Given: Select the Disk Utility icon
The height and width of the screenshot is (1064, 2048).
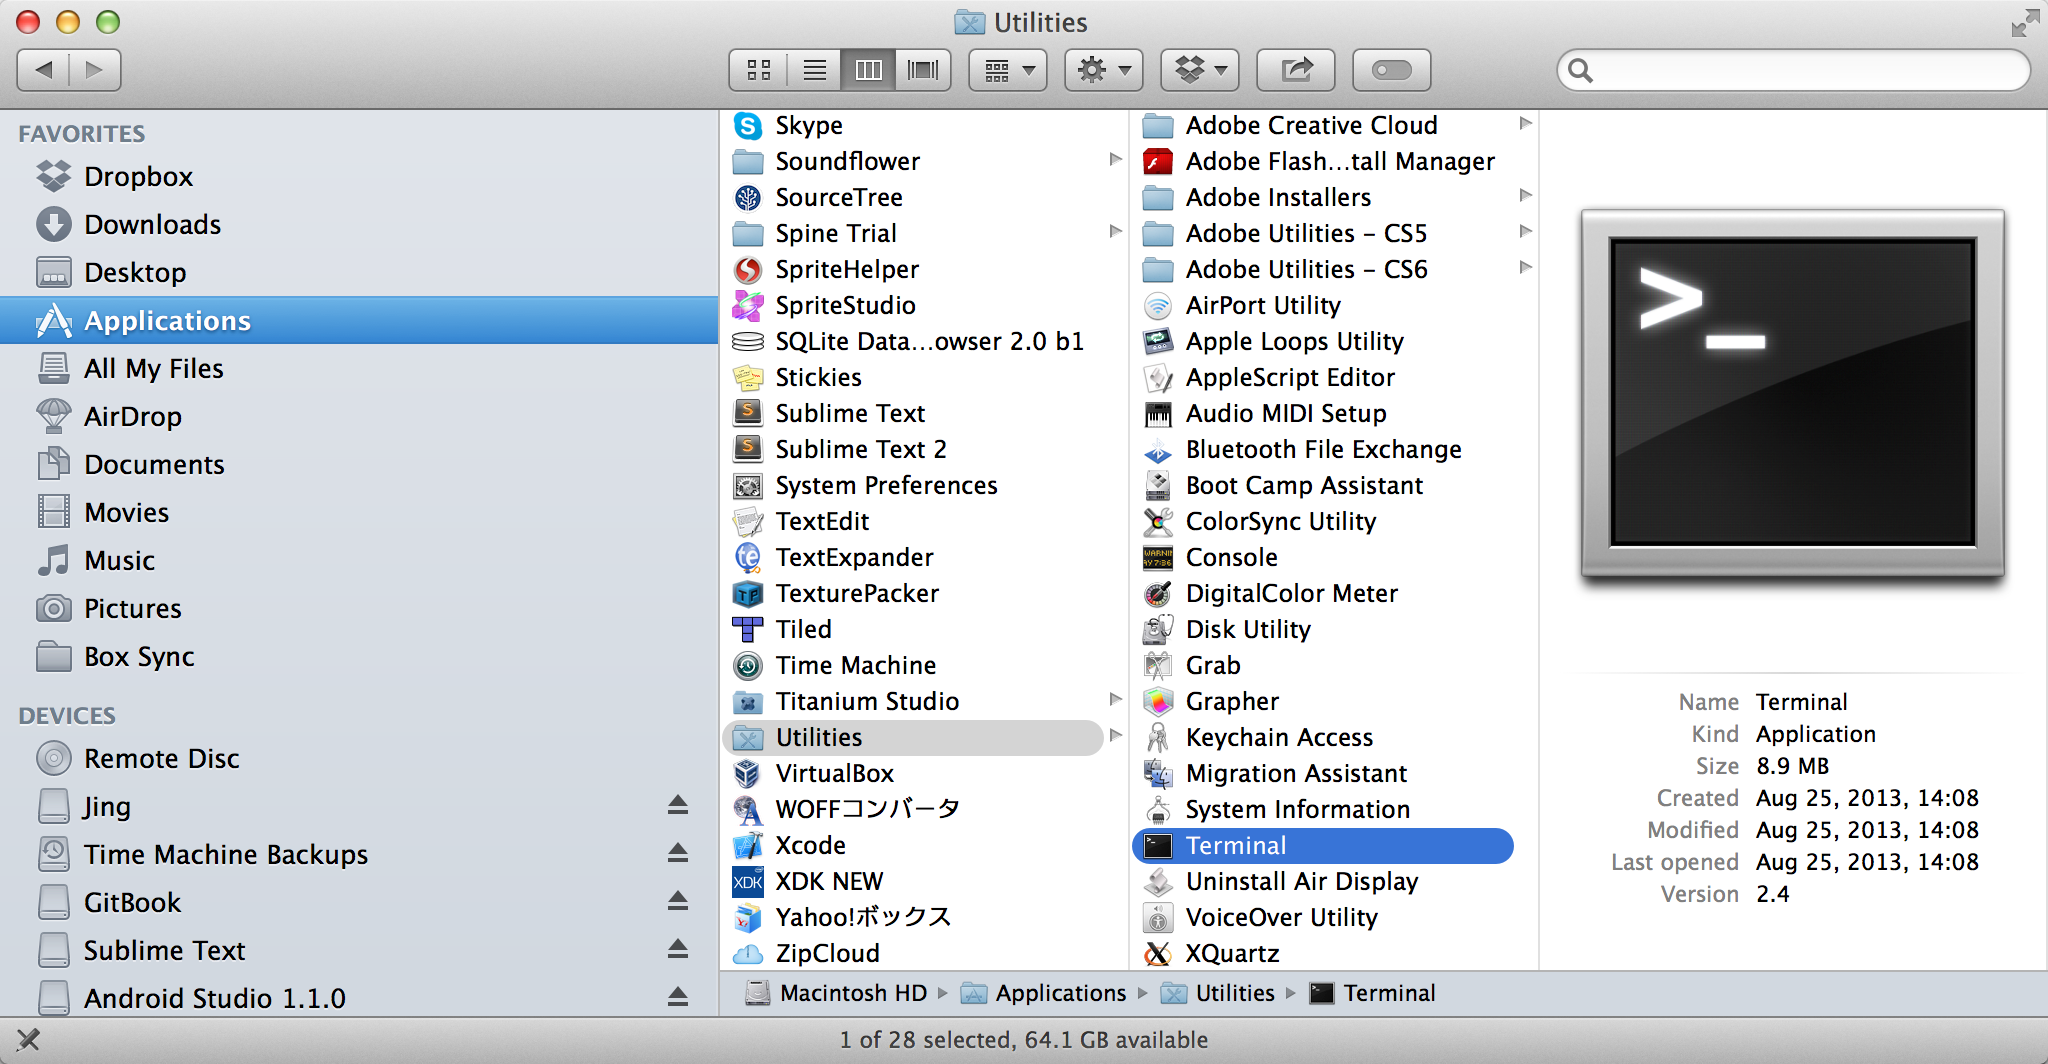Looking at the screenshot, I should point(1158,629).
